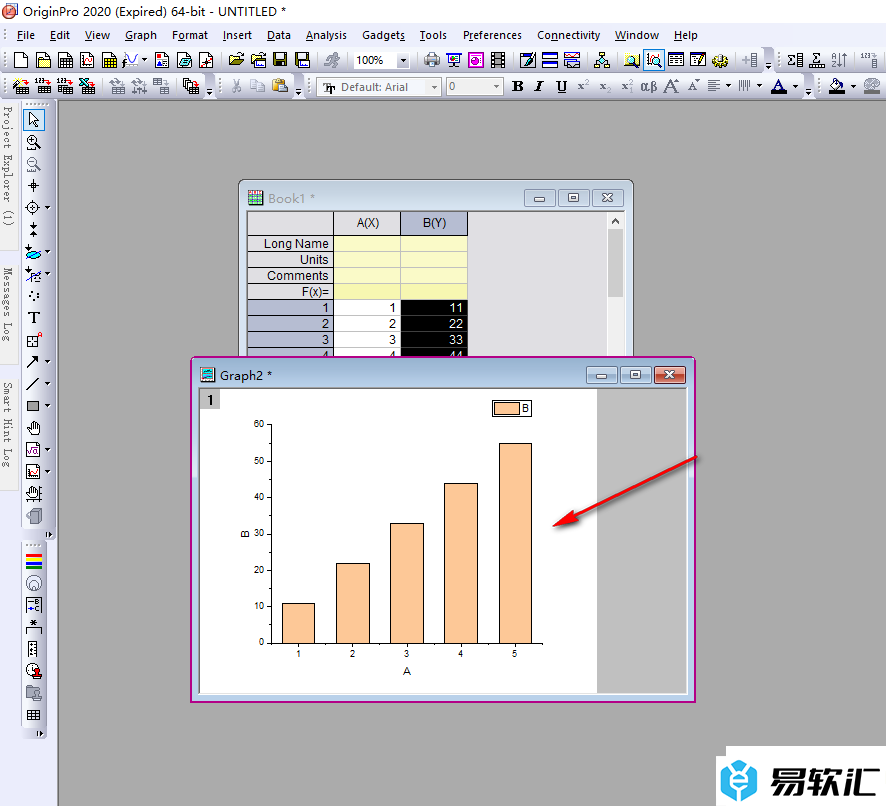Select the Line drawing tool
This screenshot has height=806, width=886.
(33, 384)
